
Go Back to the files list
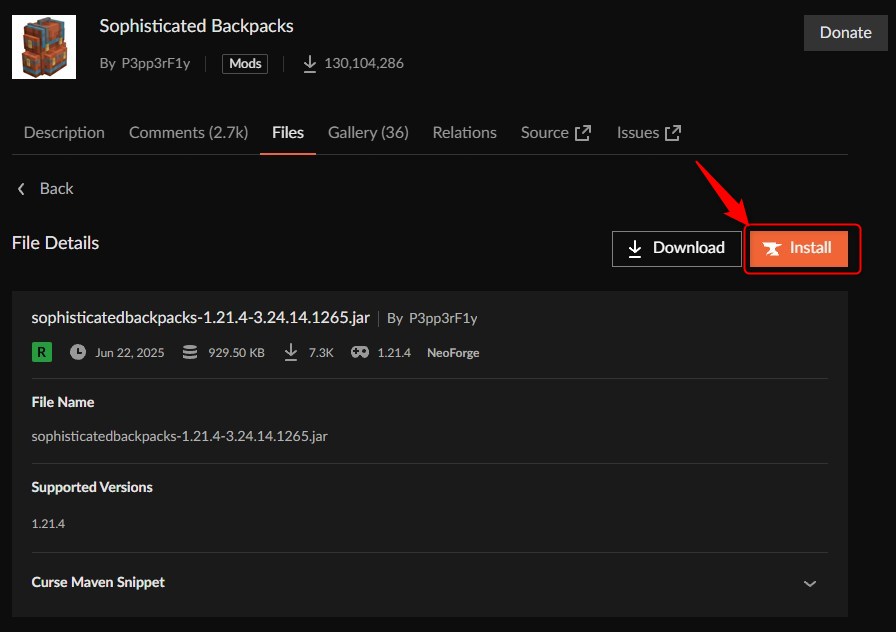point(45,189)
